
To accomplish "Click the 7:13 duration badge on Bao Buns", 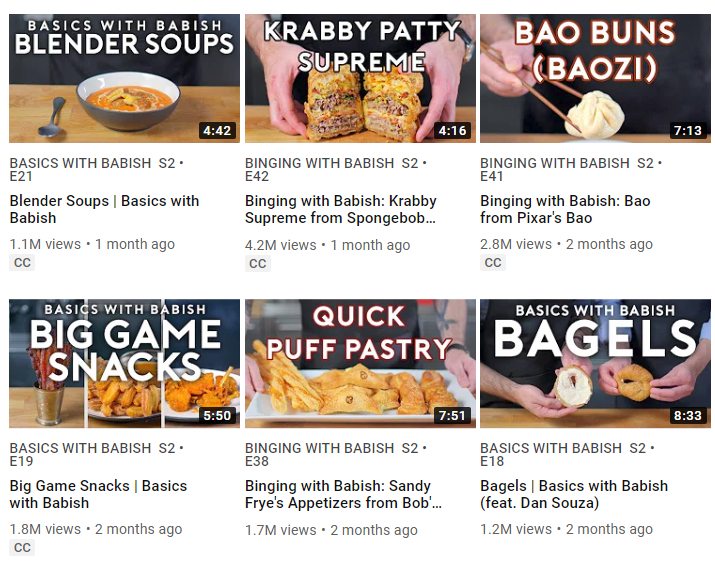I will click(x=688, y=131).
